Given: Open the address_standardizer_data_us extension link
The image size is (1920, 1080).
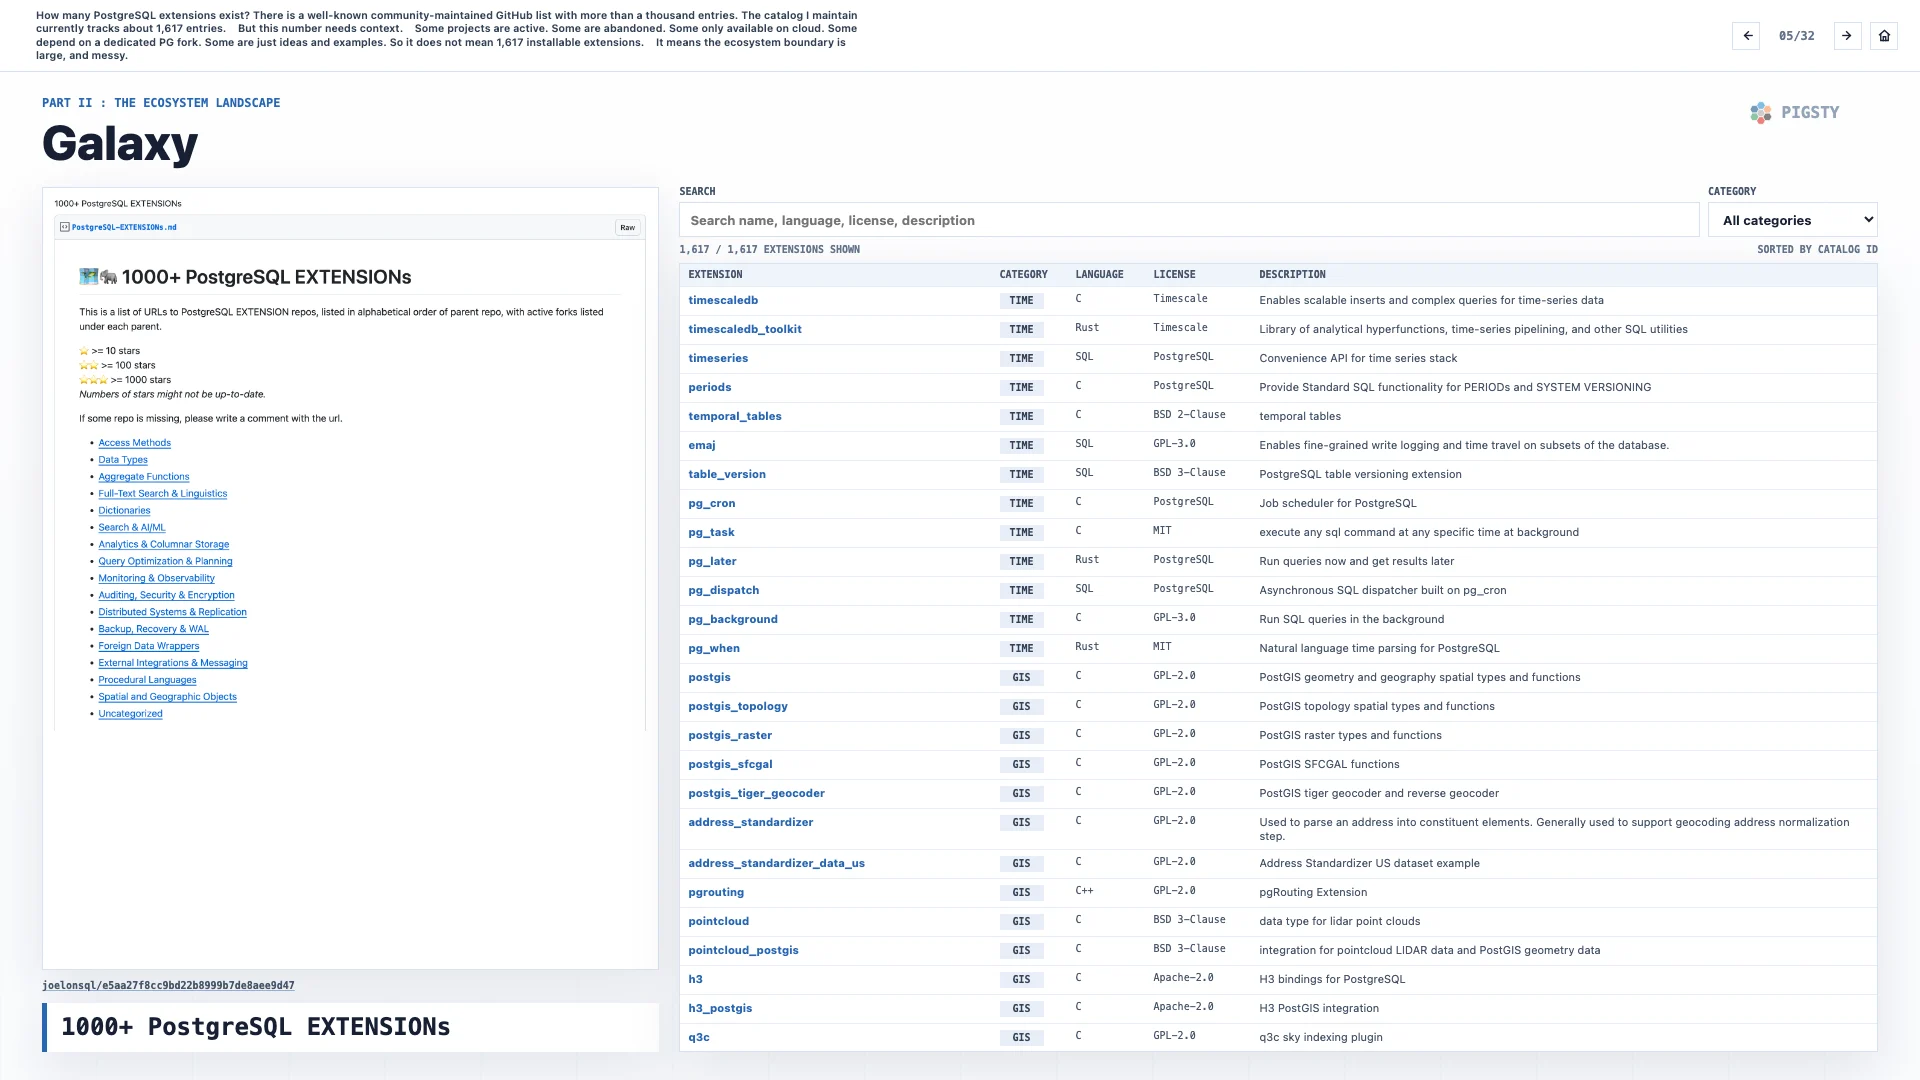Looking at the screenshot, I should 777,864.
